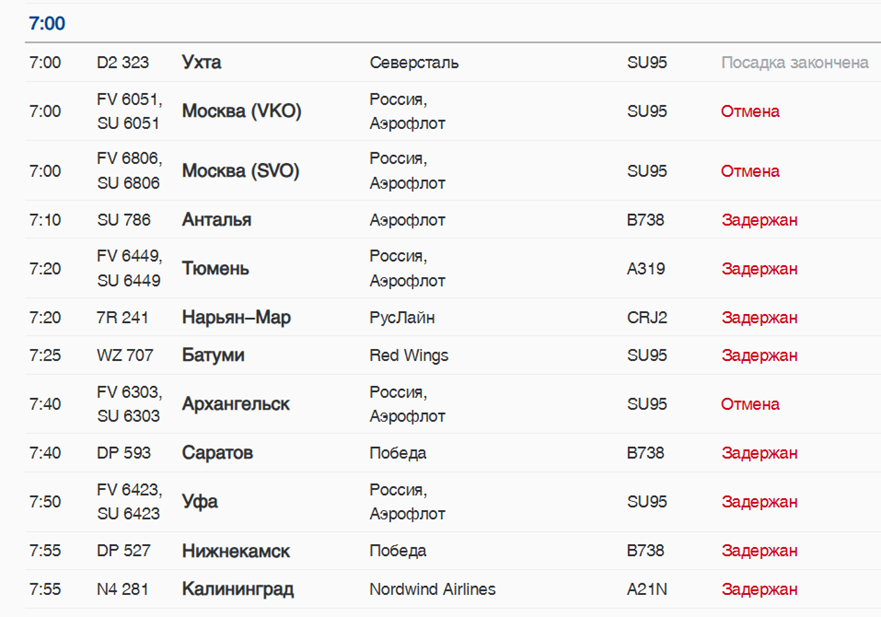Click the Отмена status for Москва (VKO)
881x617 pixels.
coord(749,111)
